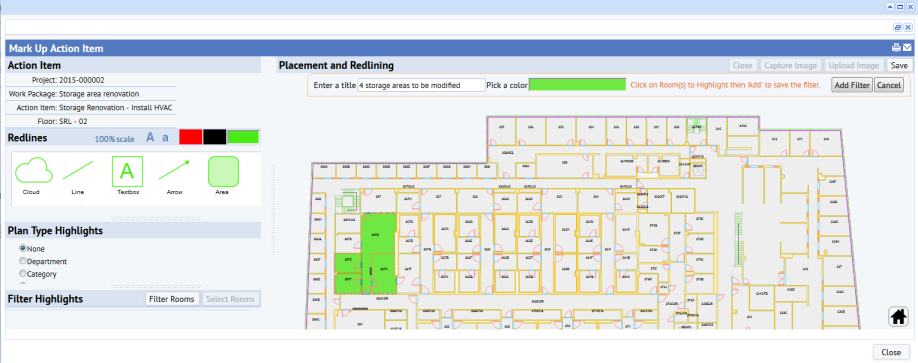Save the placement and redlining
Screen dimensions: 918x363
[x=899, y=66]
